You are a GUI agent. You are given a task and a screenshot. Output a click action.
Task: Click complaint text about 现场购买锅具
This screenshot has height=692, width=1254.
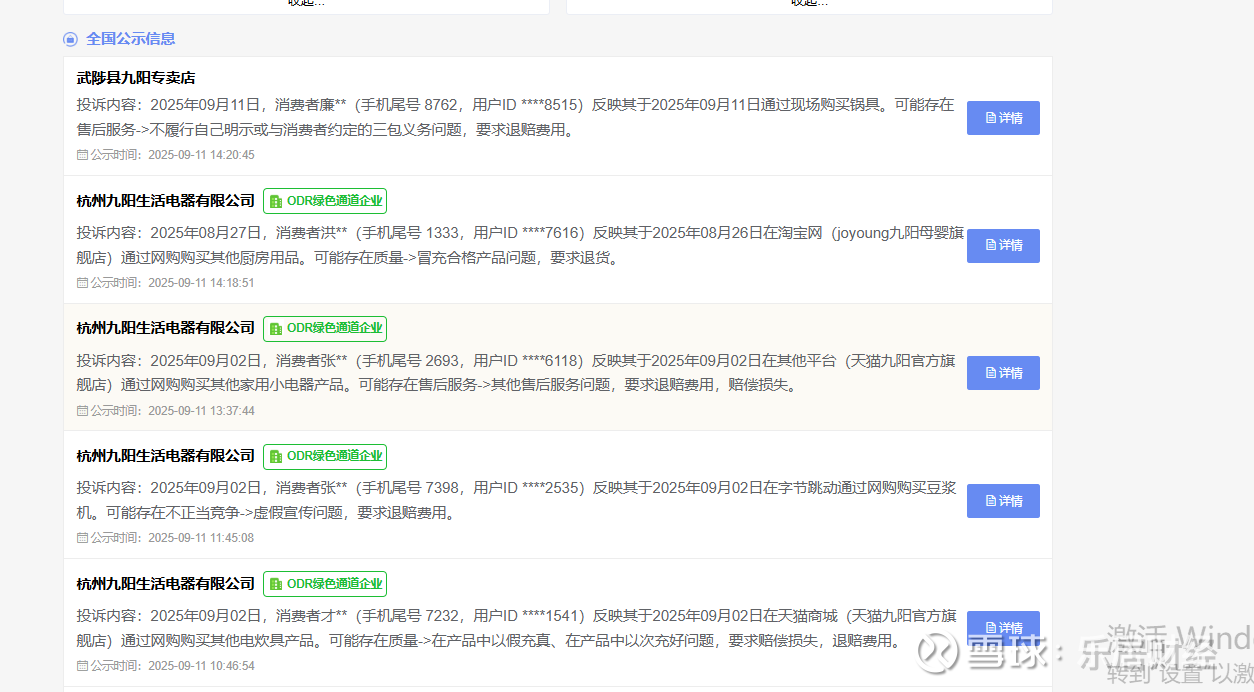point(516,117)
